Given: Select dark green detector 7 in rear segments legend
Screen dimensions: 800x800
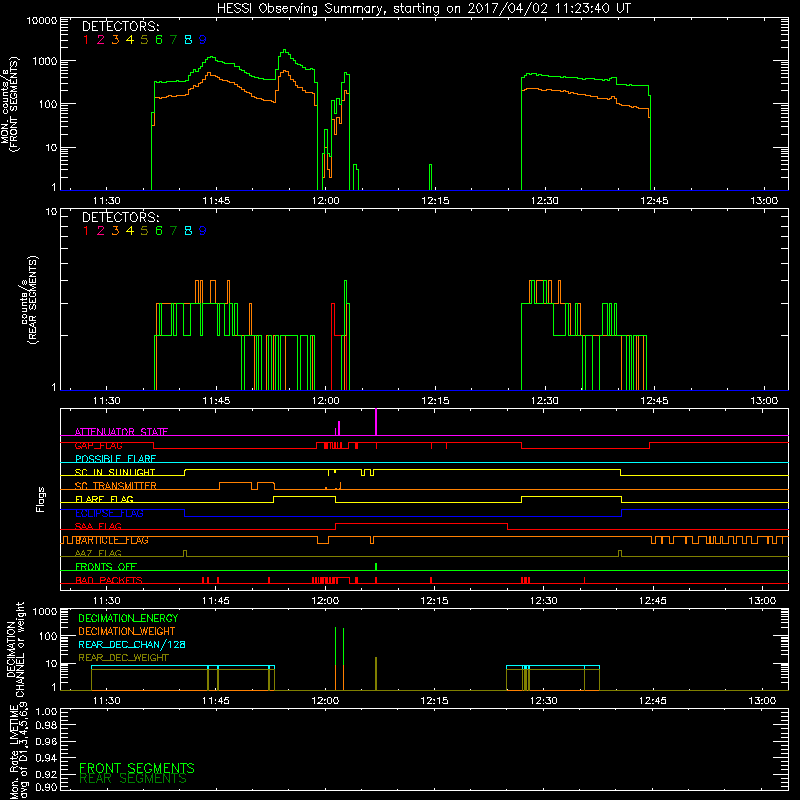Looking at the screenshot, I should [x=173, y=231].
